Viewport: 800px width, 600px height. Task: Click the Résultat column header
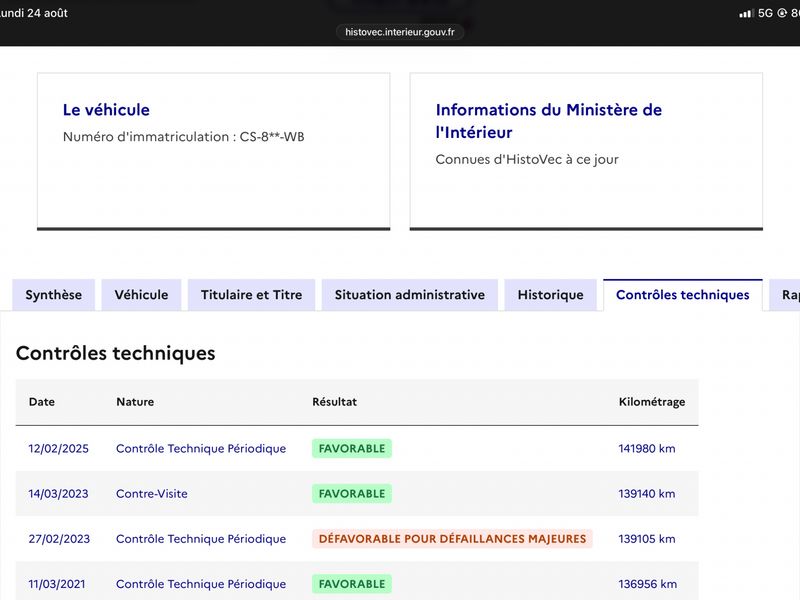point(335,402)
